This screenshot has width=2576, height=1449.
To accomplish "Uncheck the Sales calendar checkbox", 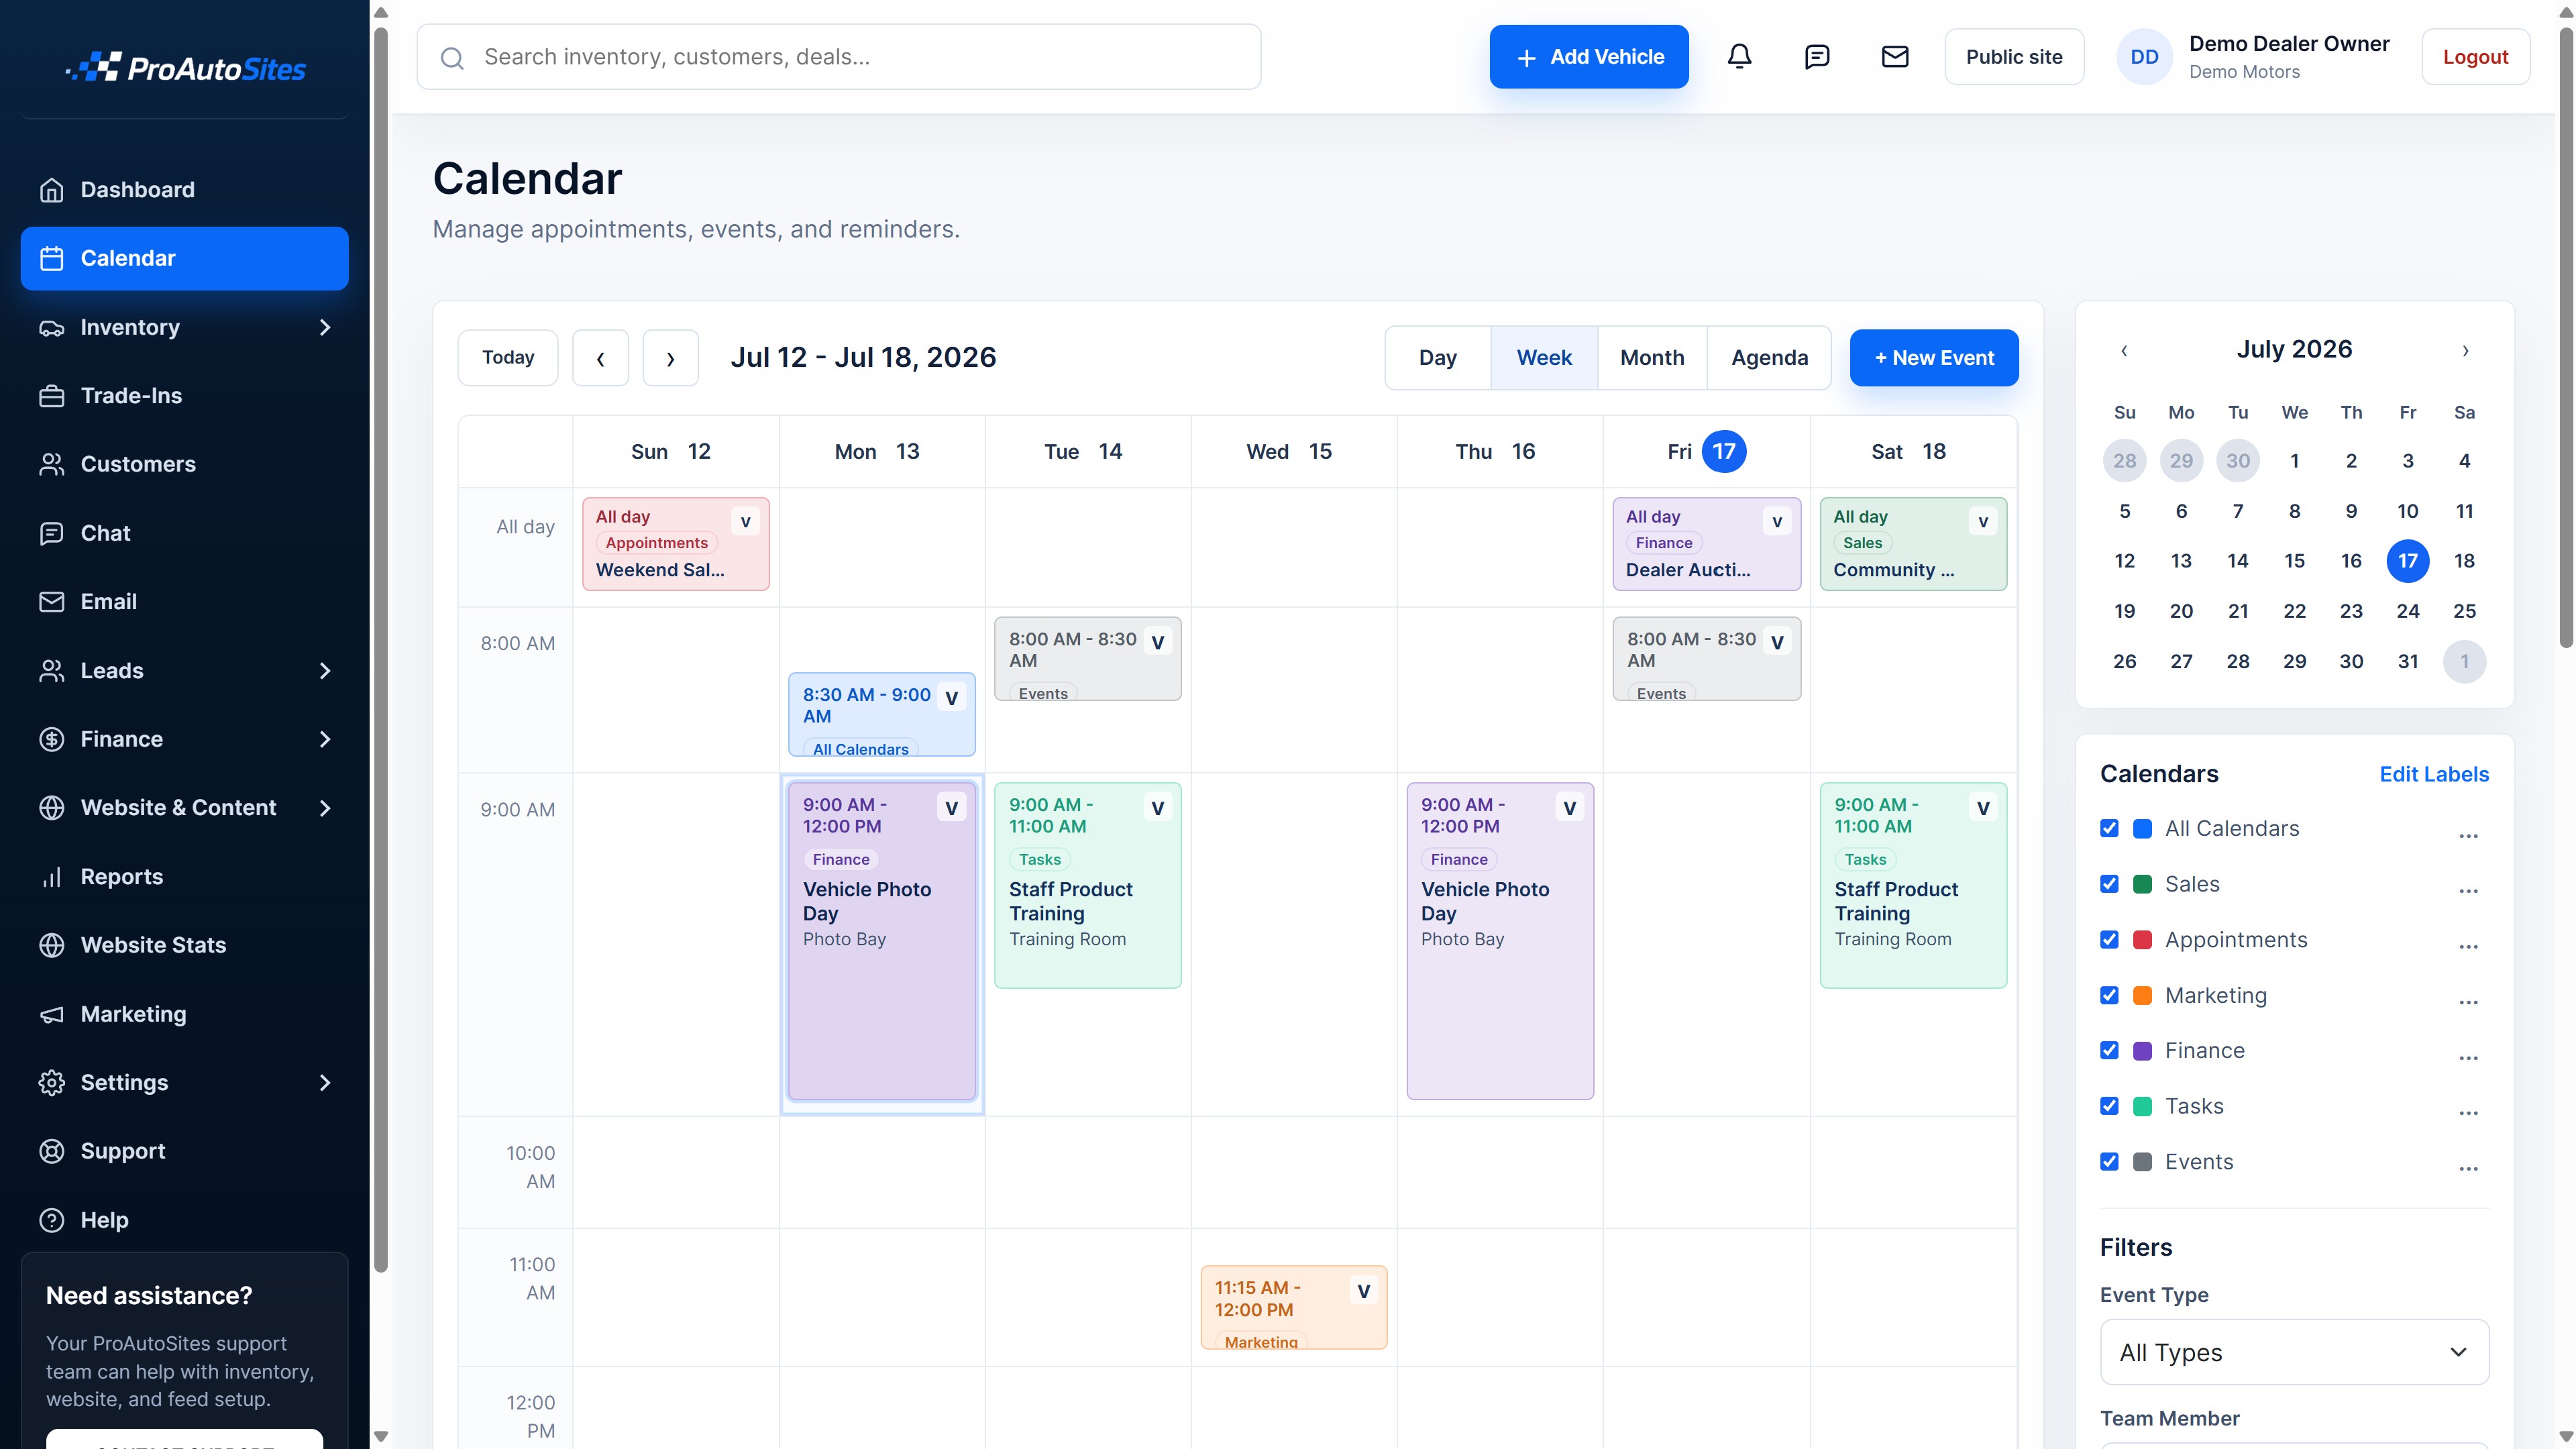I will point(2110,884).
